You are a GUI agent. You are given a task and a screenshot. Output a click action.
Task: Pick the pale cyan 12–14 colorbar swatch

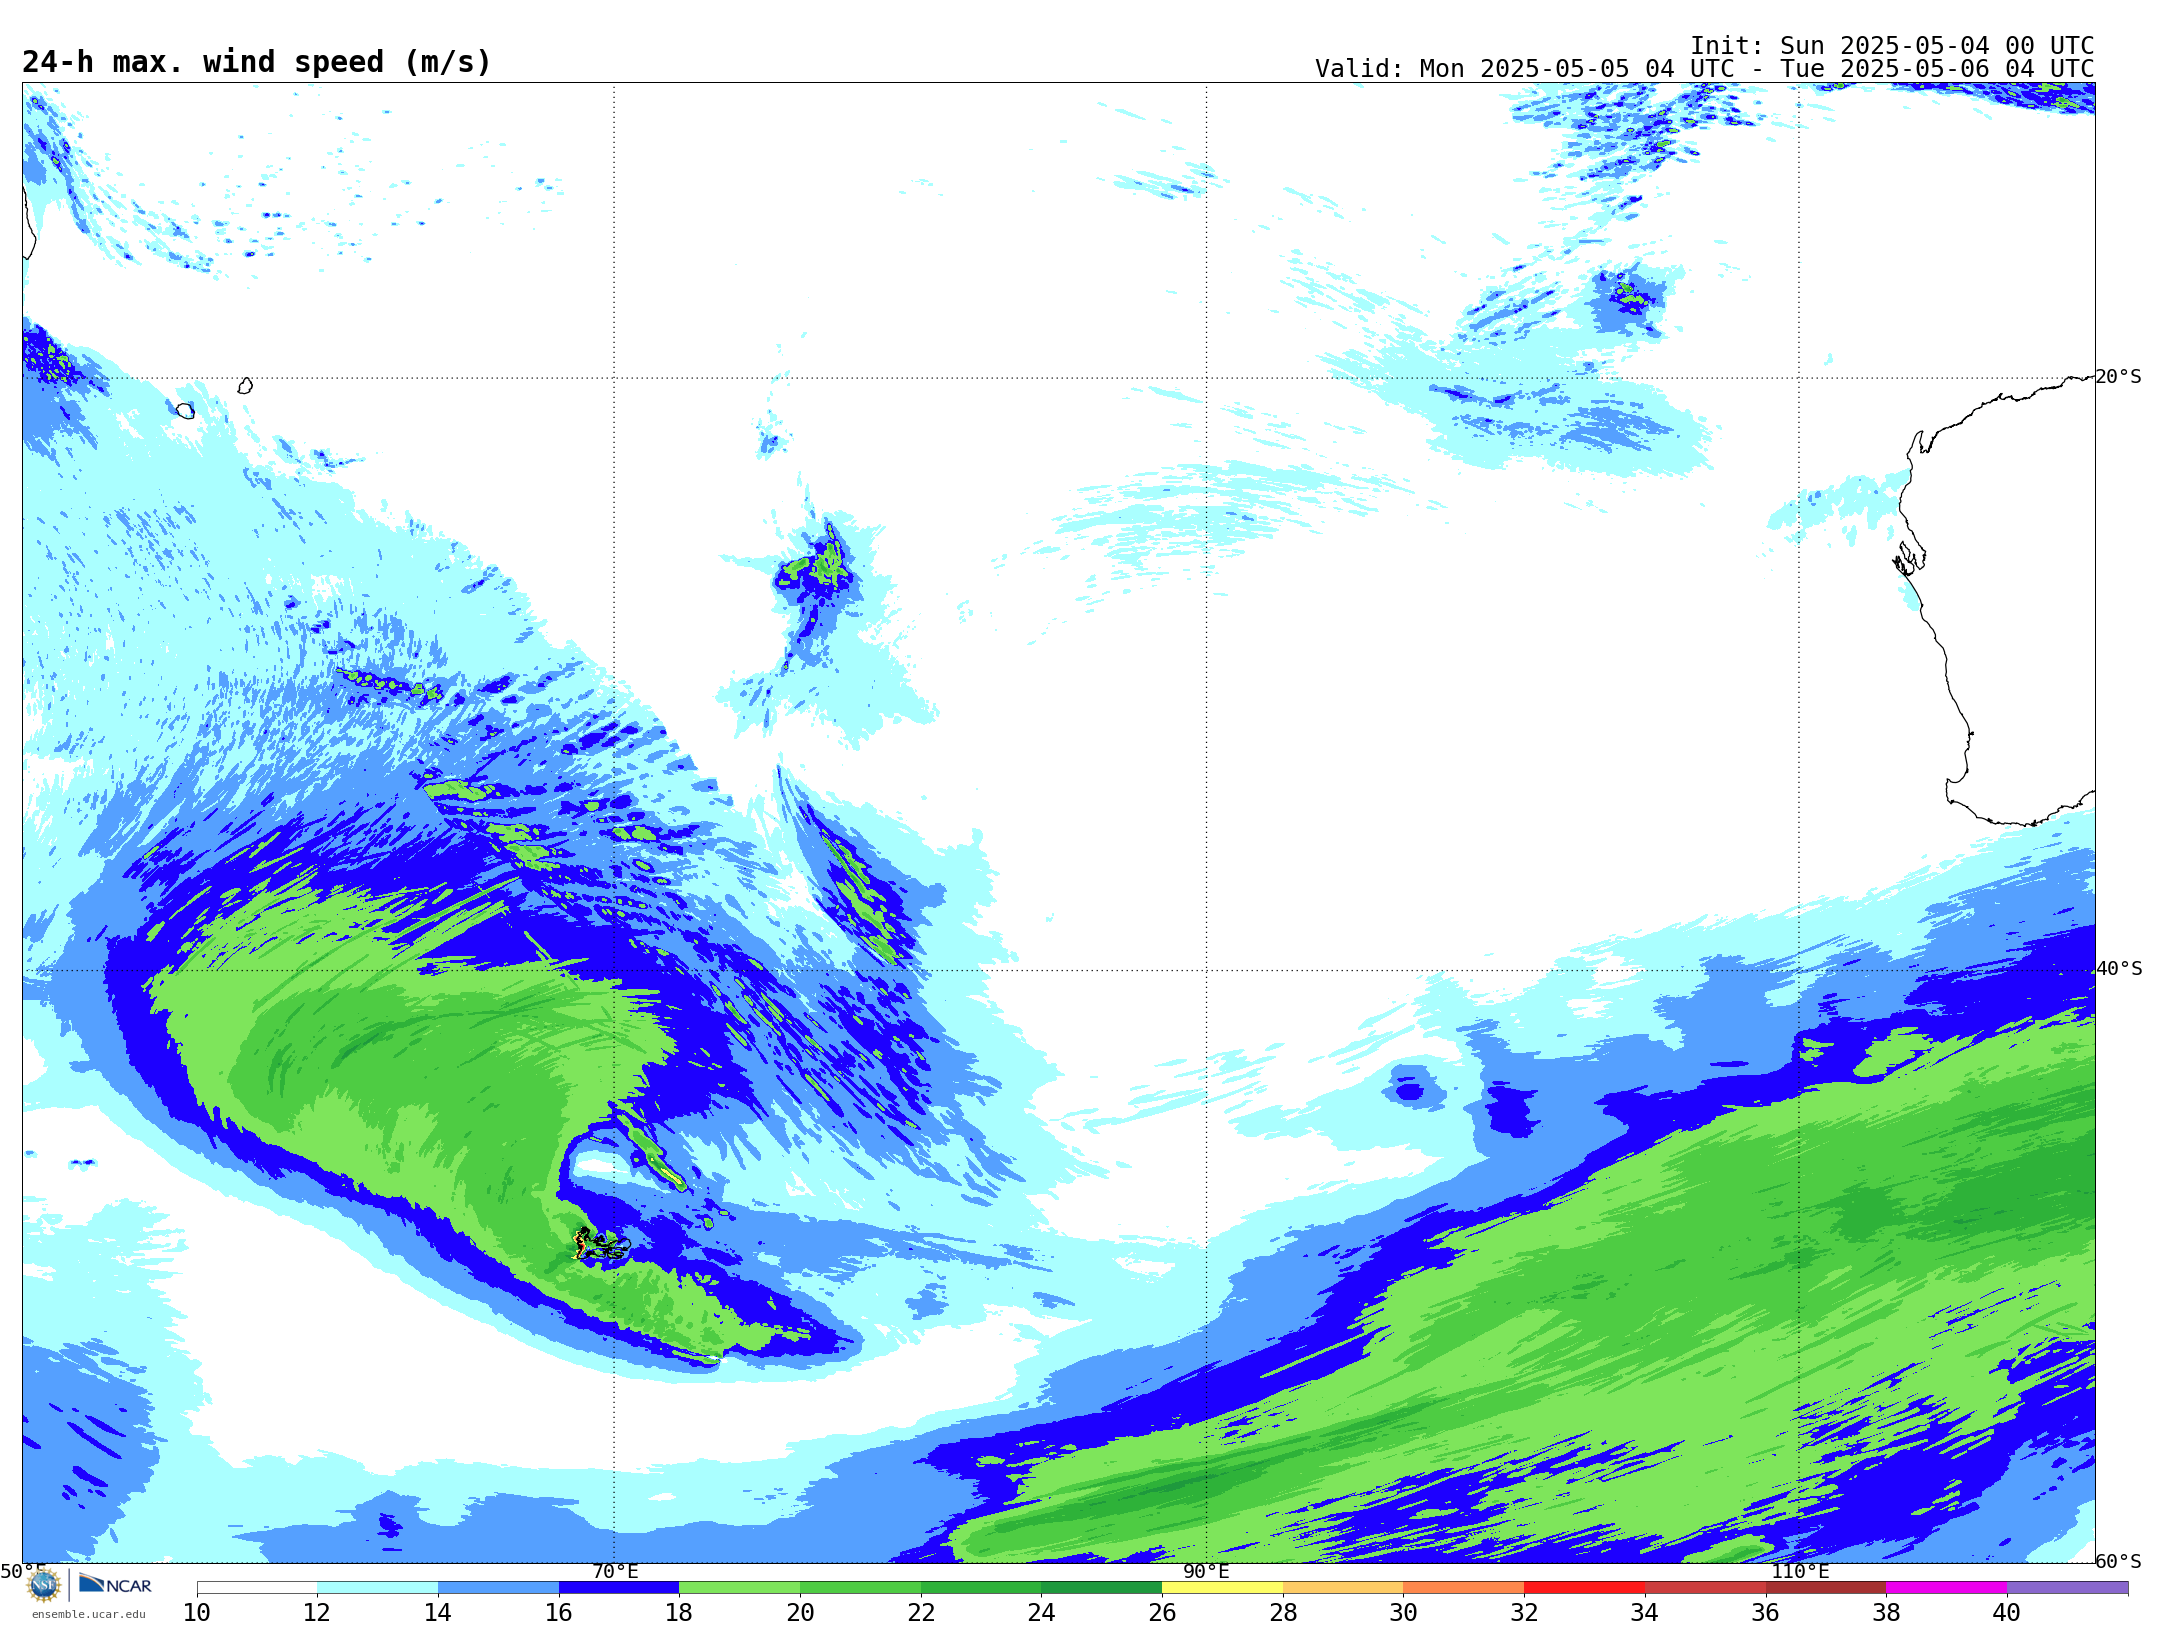(377, 1588)
